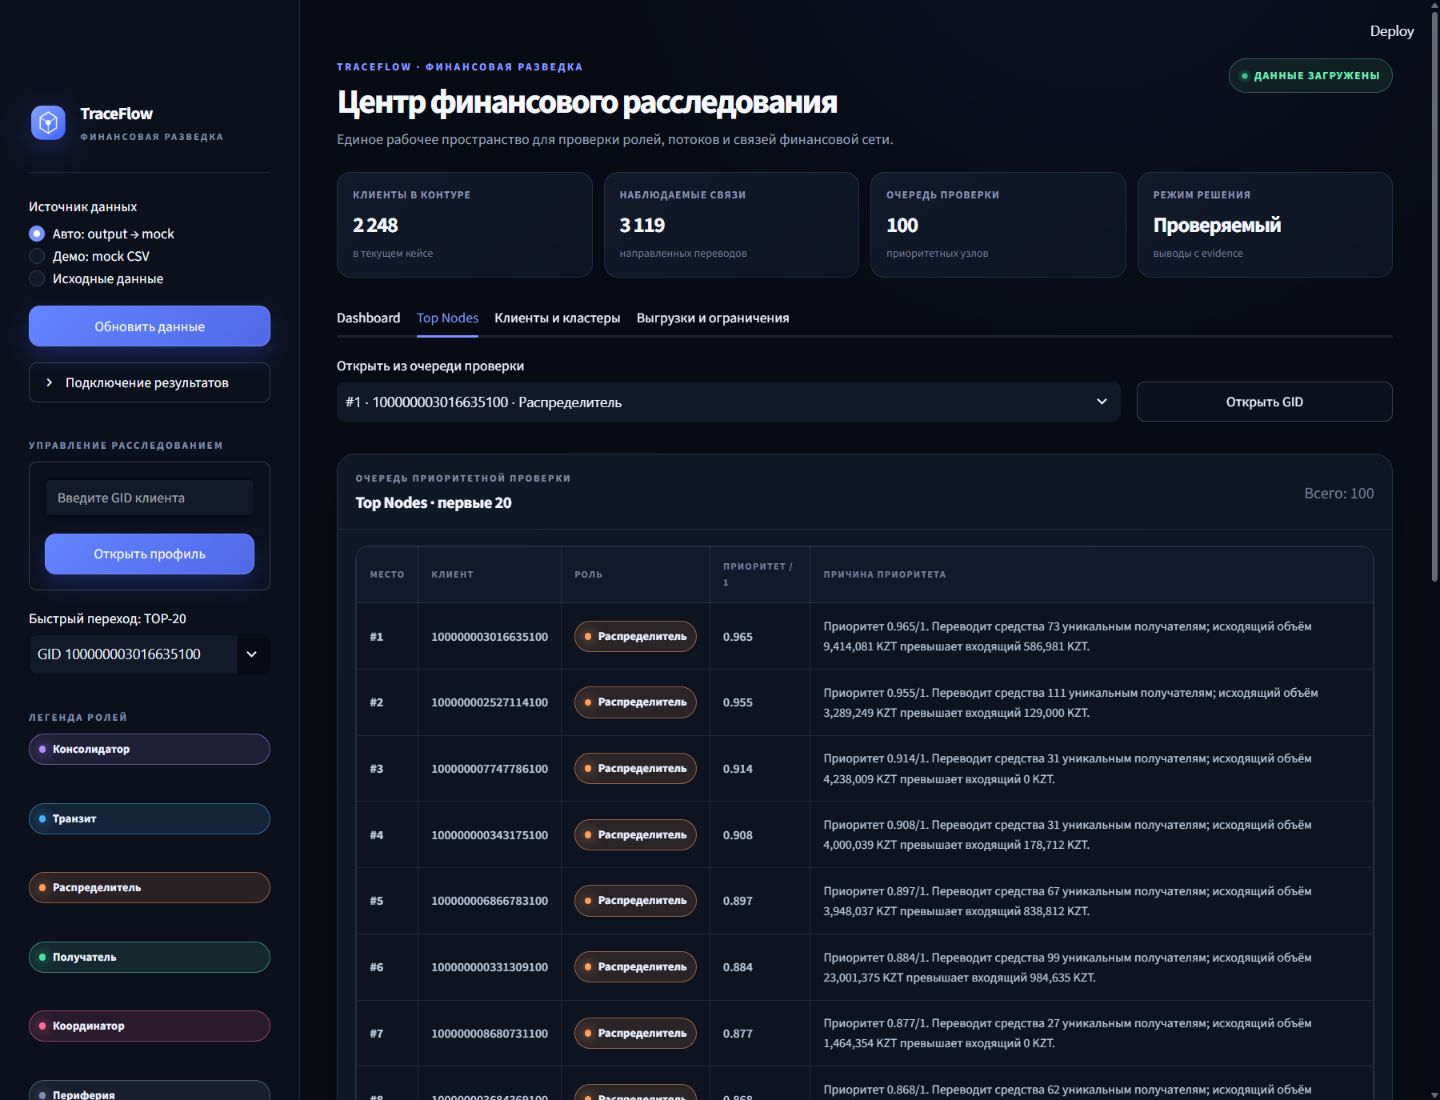The width and height of the screenshot is (1440, 1100).
Task: Click the 'Место' column header
Action: tap(387, 575)
